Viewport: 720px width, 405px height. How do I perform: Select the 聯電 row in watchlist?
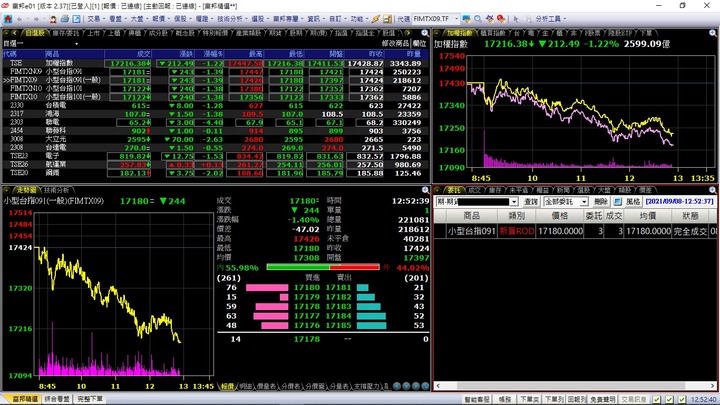pyautogui.click(x=216, y=123)
